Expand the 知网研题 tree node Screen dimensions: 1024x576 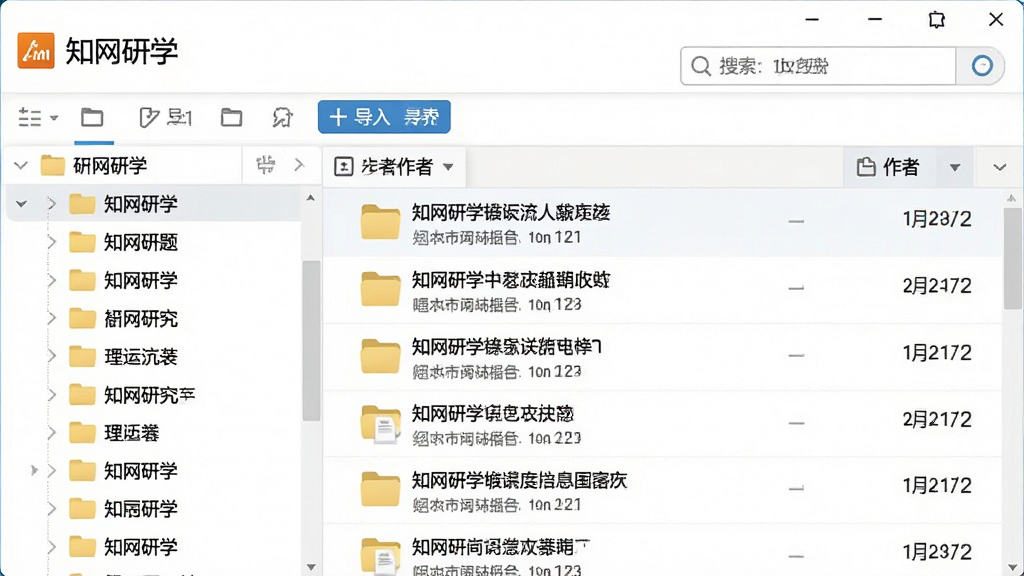pos(52,242)
